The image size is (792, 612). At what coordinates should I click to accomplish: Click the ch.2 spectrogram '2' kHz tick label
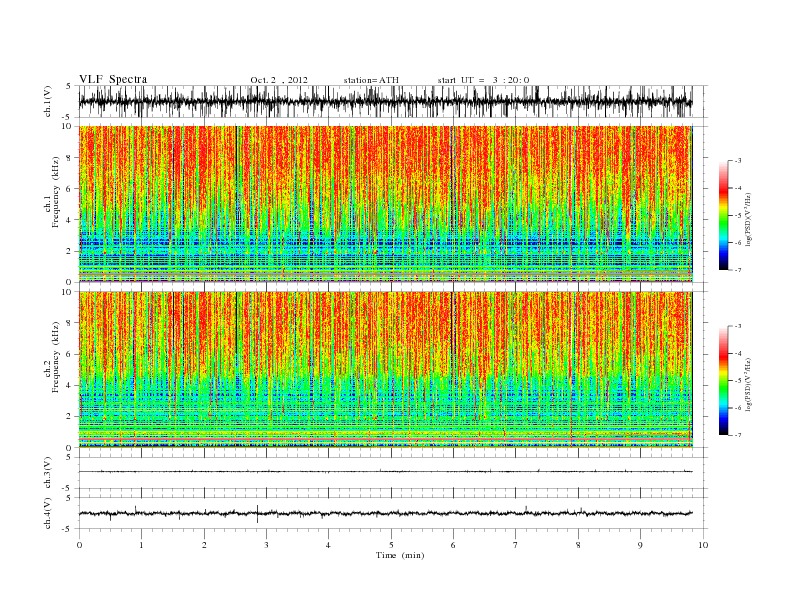click(69, 417)
